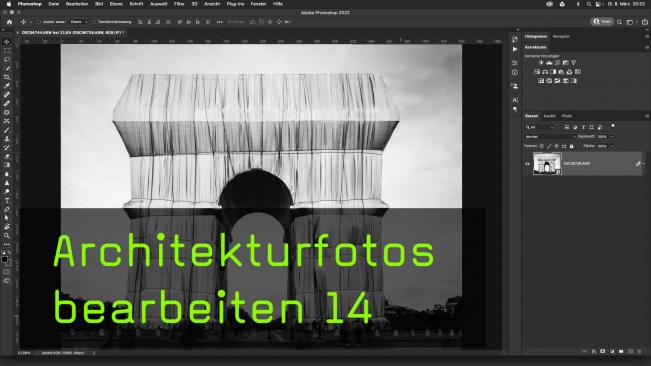The height and width of the screenshot is (366, 651).
Task: Toggle the layer filter on/off switch
Action: pyautogui.click(x=613, y=126)
